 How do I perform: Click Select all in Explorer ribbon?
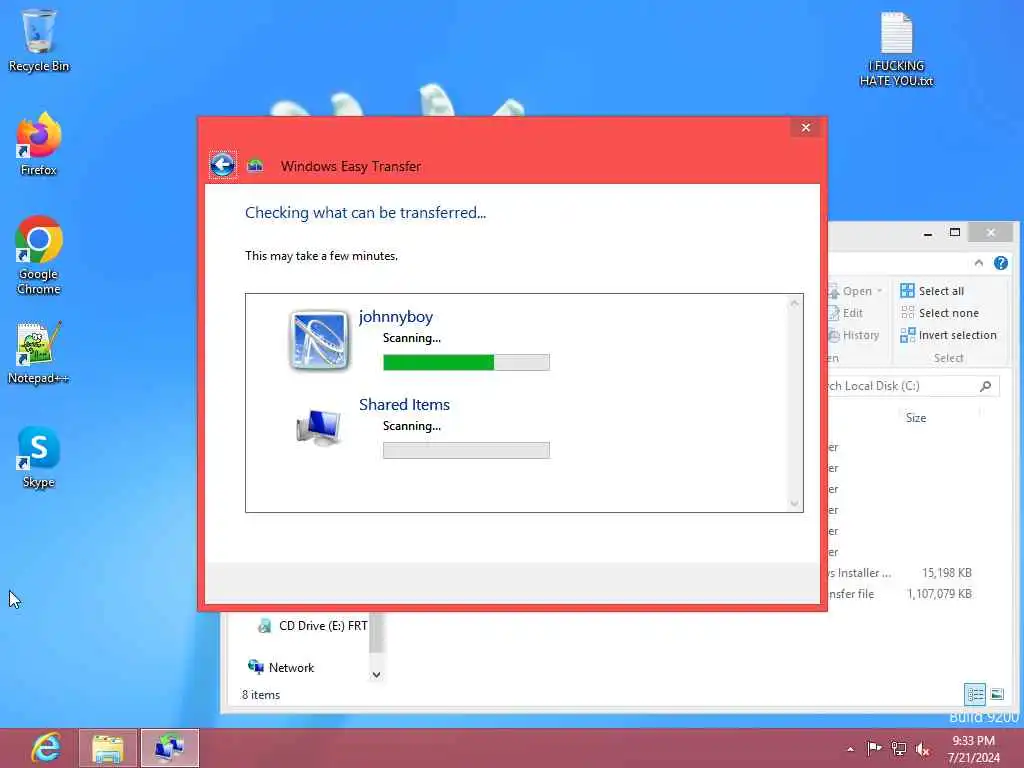(932, 291)
